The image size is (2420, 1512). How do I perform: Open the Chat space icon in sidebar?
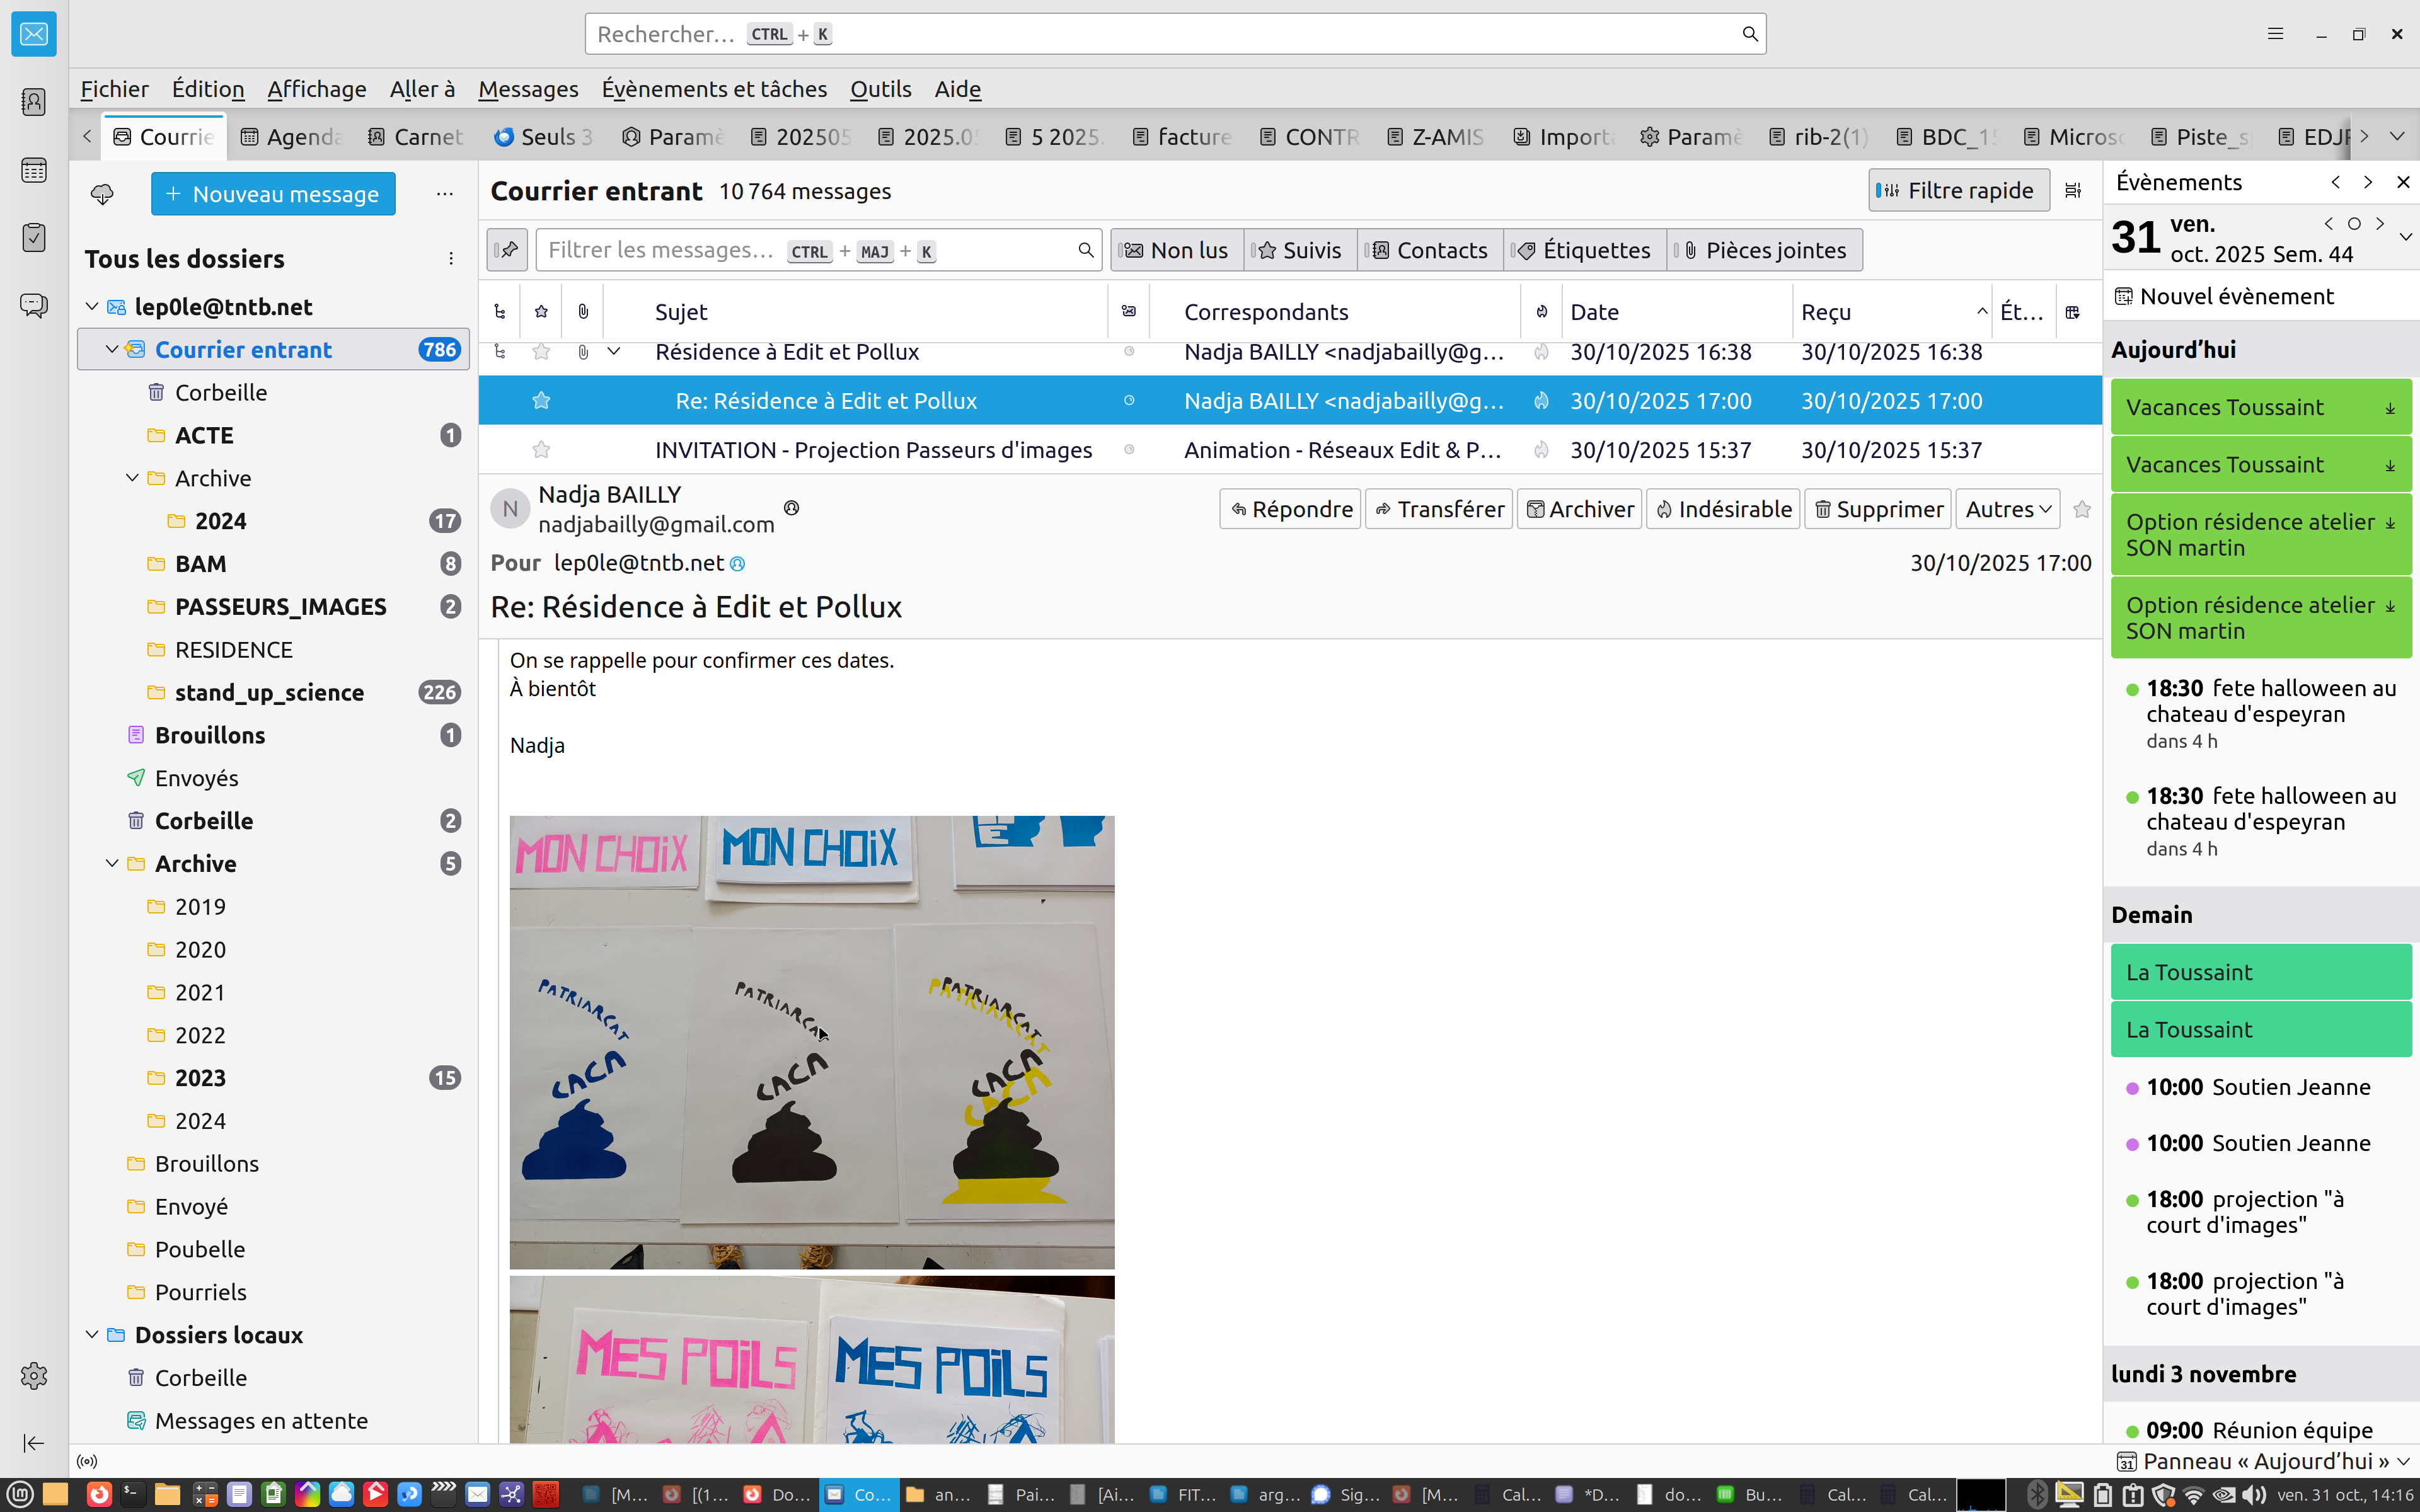tap(33, 305)
